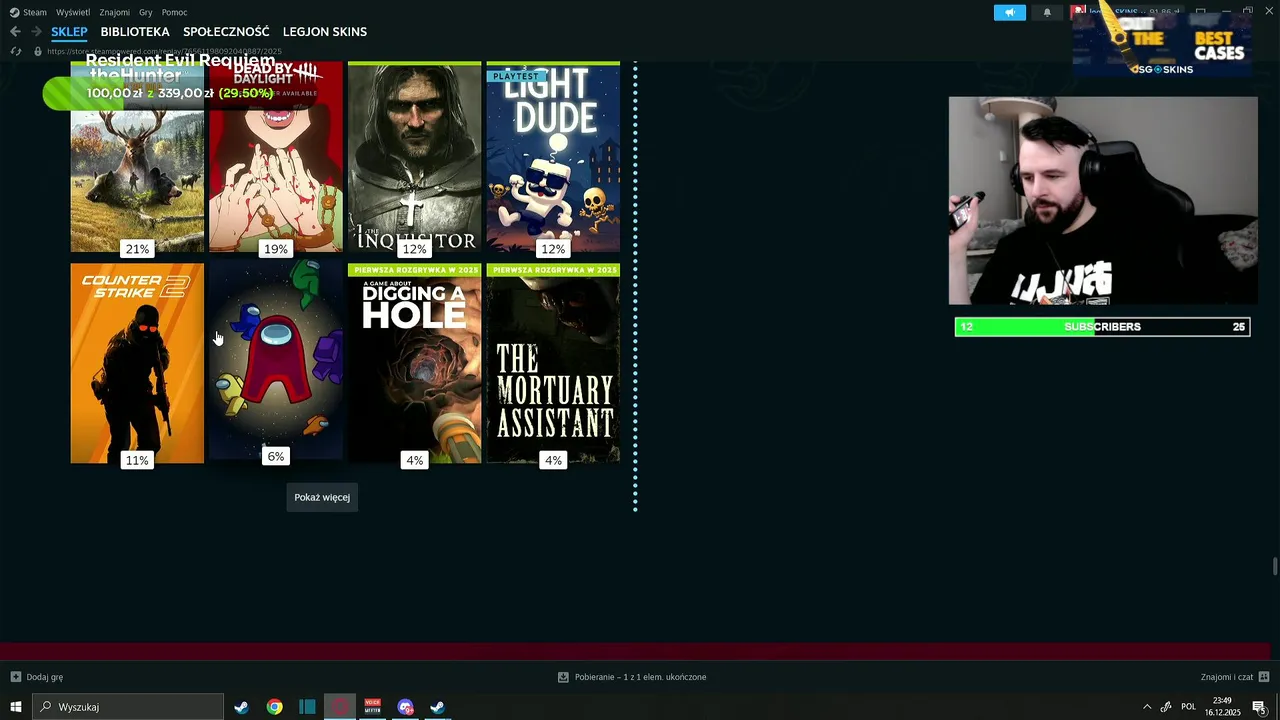The width and height of the screenshot is (1280, 720).
Task: Click the Wyszukaj taskbar search box
Action: coord(128,707)
